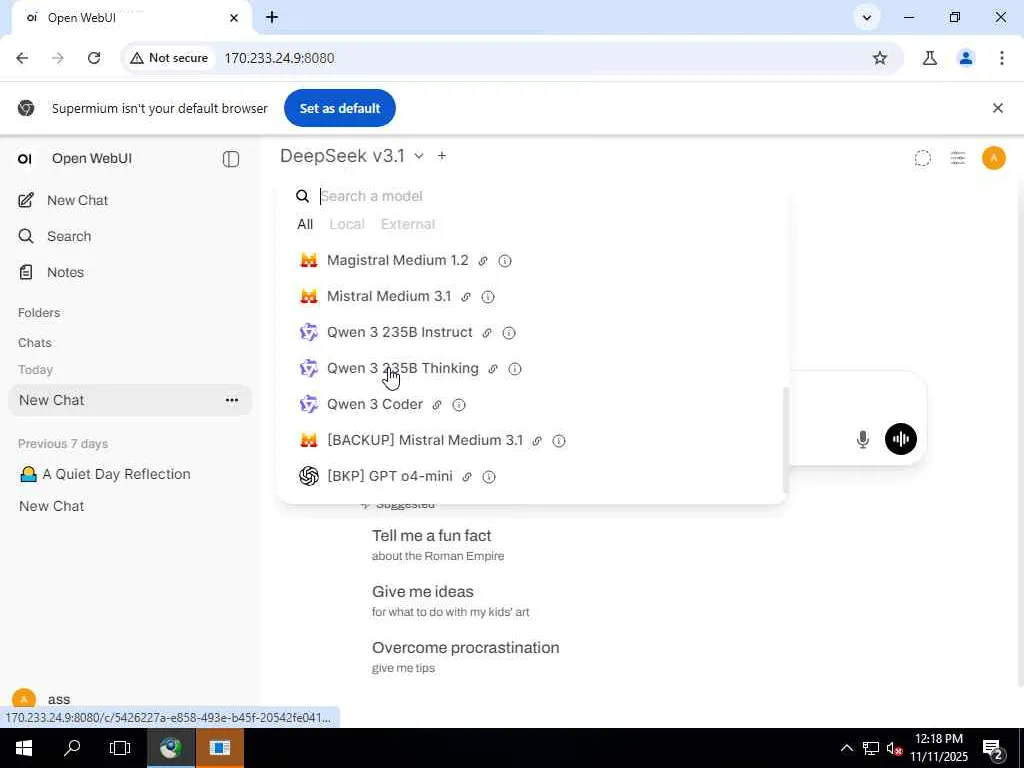The width and height of the screenshot is (1024, 768).
Task: Click the browser address bar URL
Action: point(279,58)
